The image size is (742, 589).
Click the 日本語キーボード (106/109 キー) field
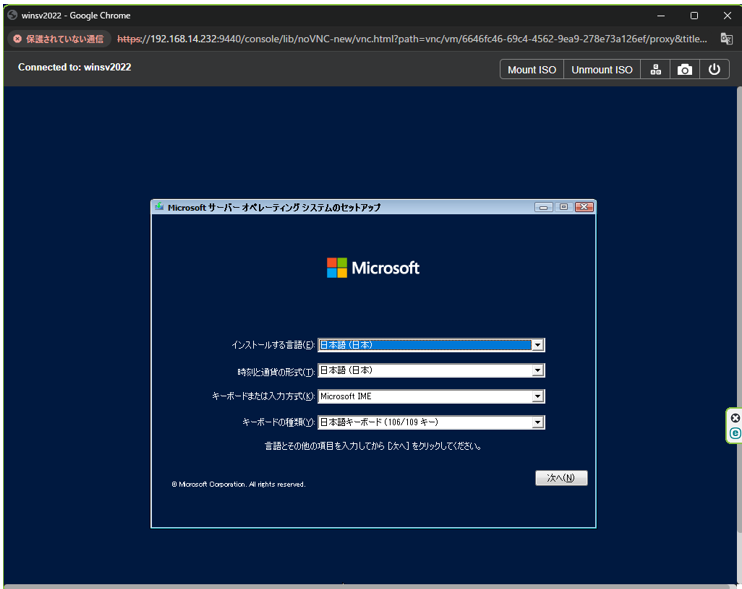pos(431,422)
